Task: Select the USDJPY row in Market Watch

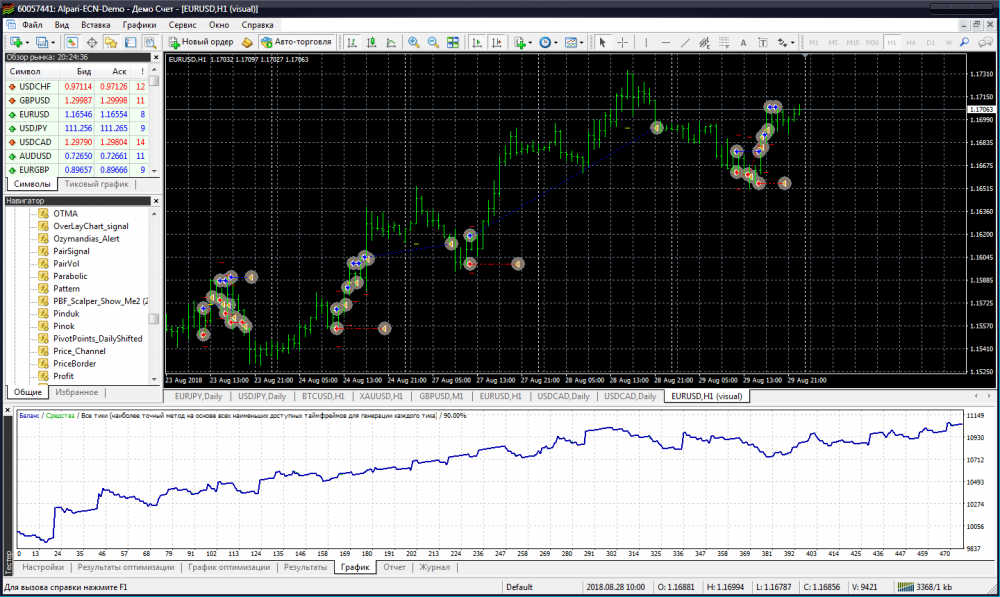Action: click(x=77, y=128)
